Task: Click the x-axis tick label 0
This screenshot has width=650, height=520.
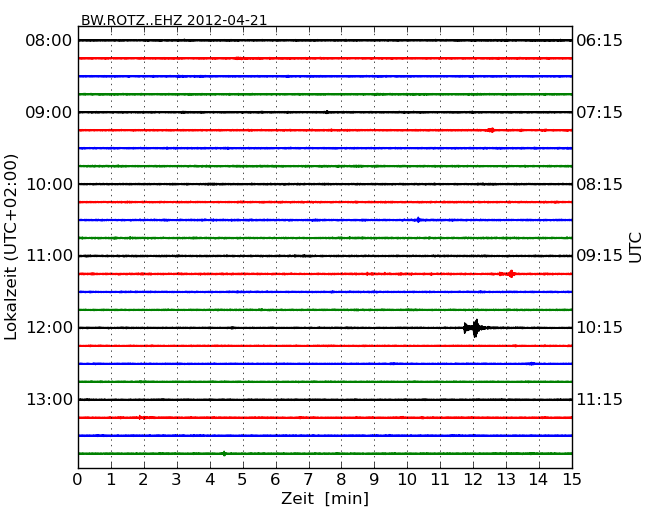Action: pos(78,479)
